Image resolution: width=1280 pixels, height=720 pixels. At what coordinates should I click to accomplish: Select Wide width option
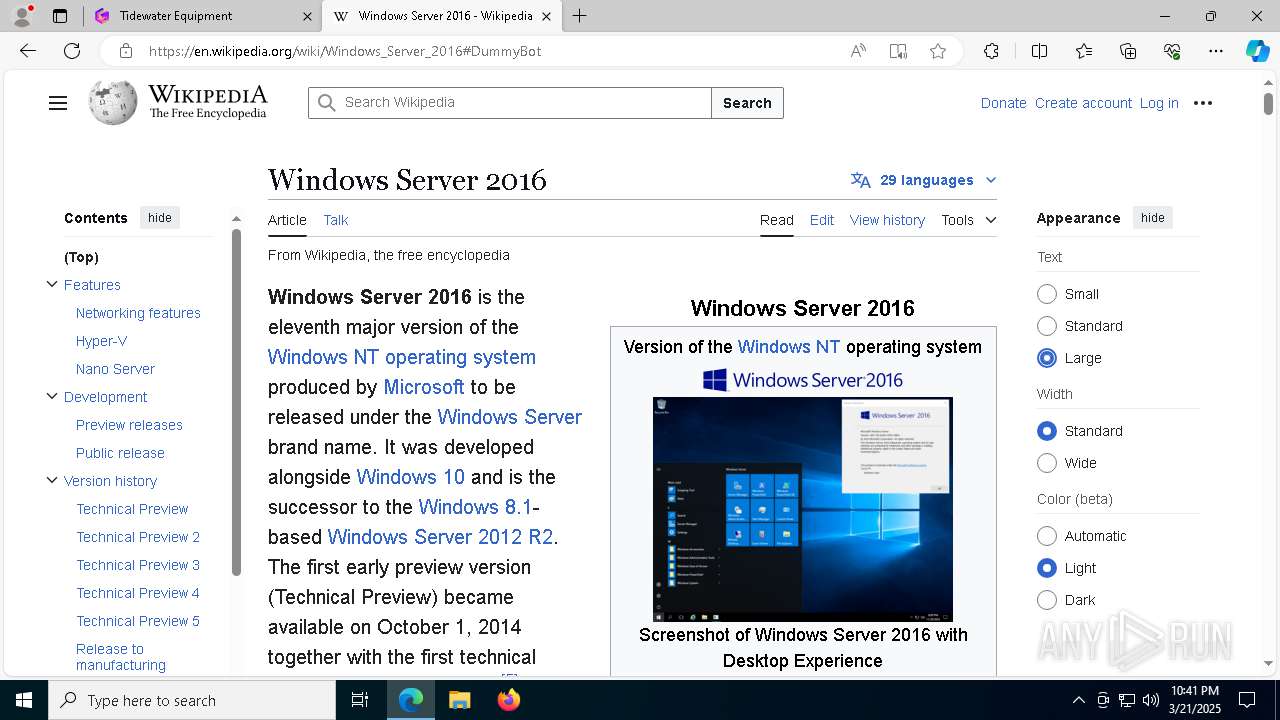[1047, 463]
